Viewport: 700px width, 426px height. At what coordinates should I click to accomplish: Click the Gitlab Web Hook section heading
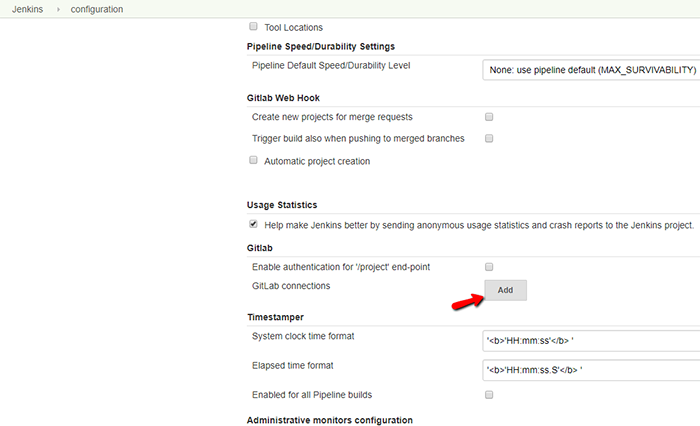pyautogui.click(x=283, y=98)
